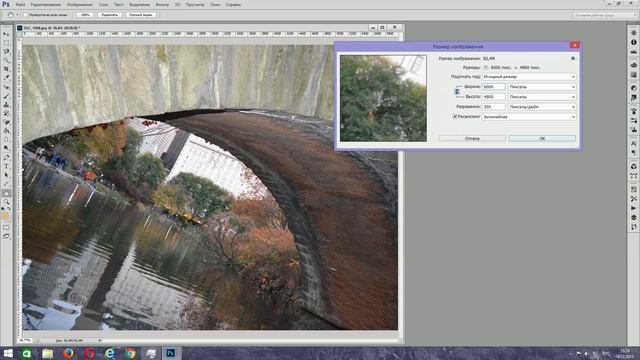
Task: Select the Brush tool
Action: [x=6, y=96]
